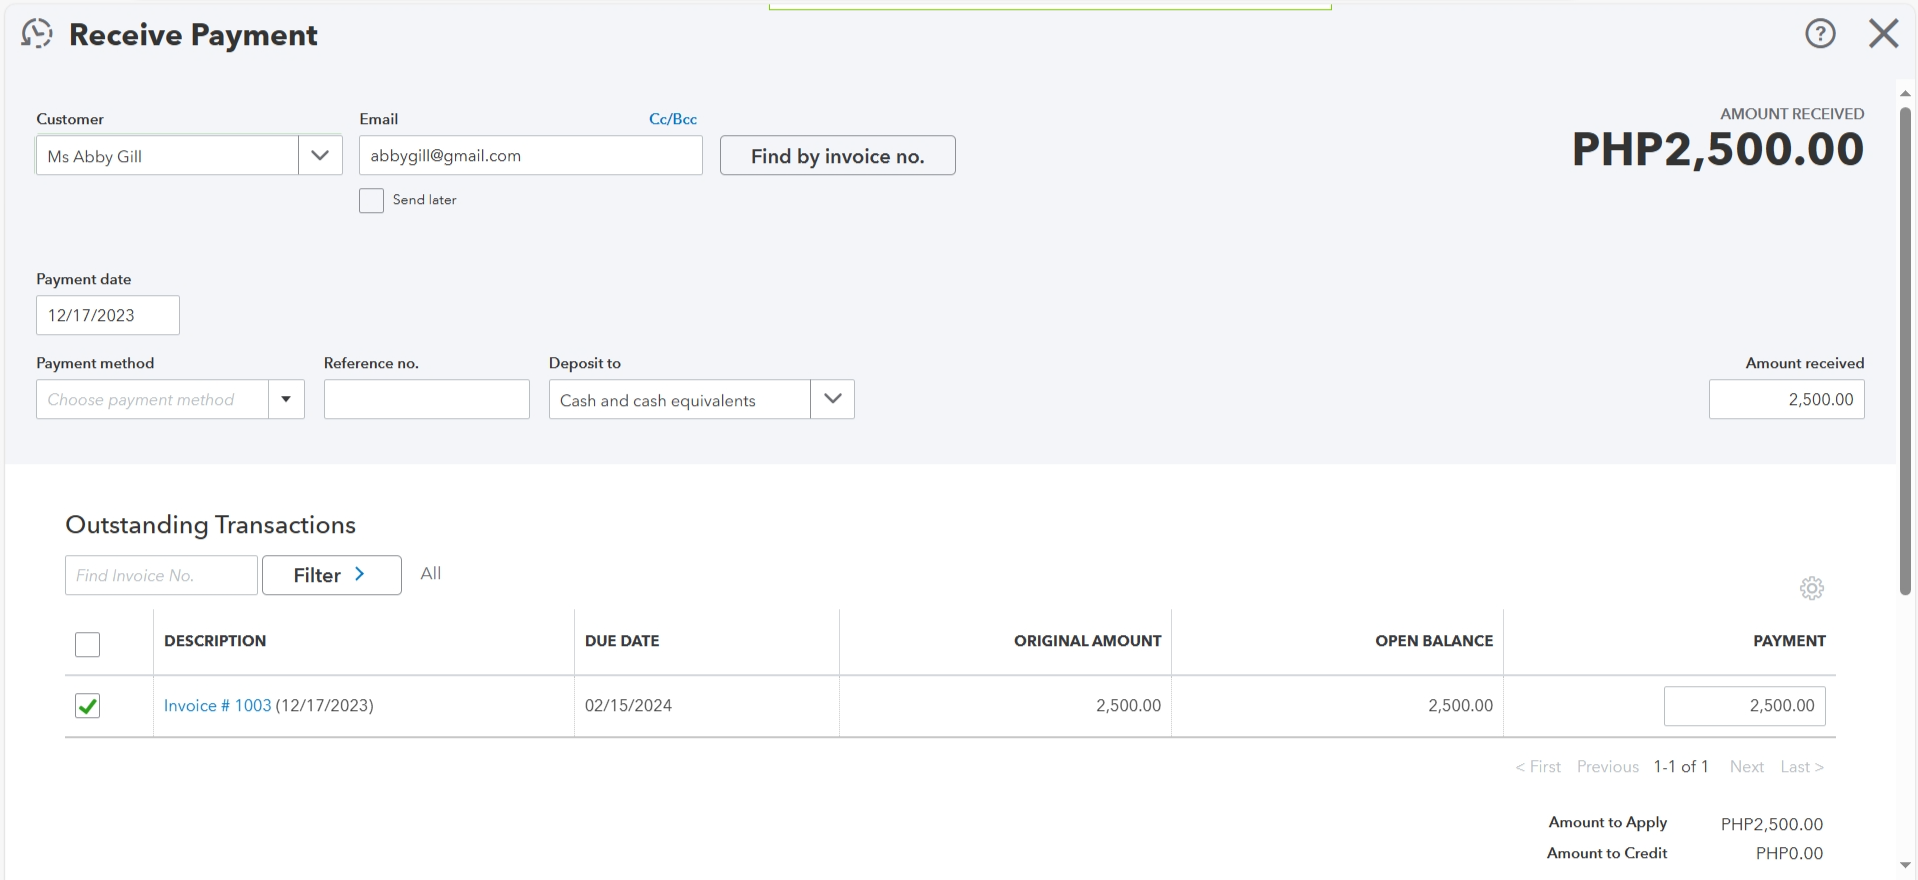
Task: Click the Receive Payment history clock icon
Action: (x=37, y=34)
